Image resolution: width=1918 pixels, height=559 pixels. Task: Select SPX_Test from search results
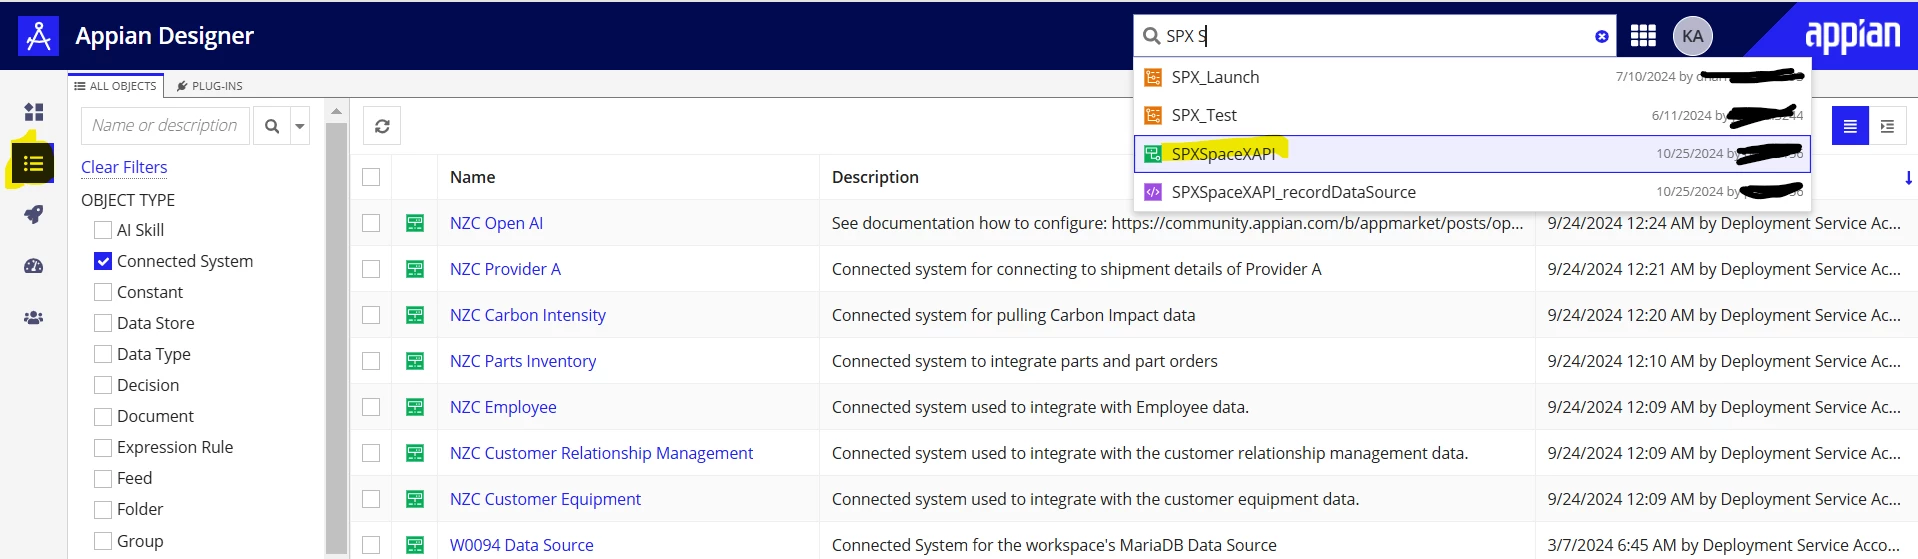click(x=1472, y=115)
